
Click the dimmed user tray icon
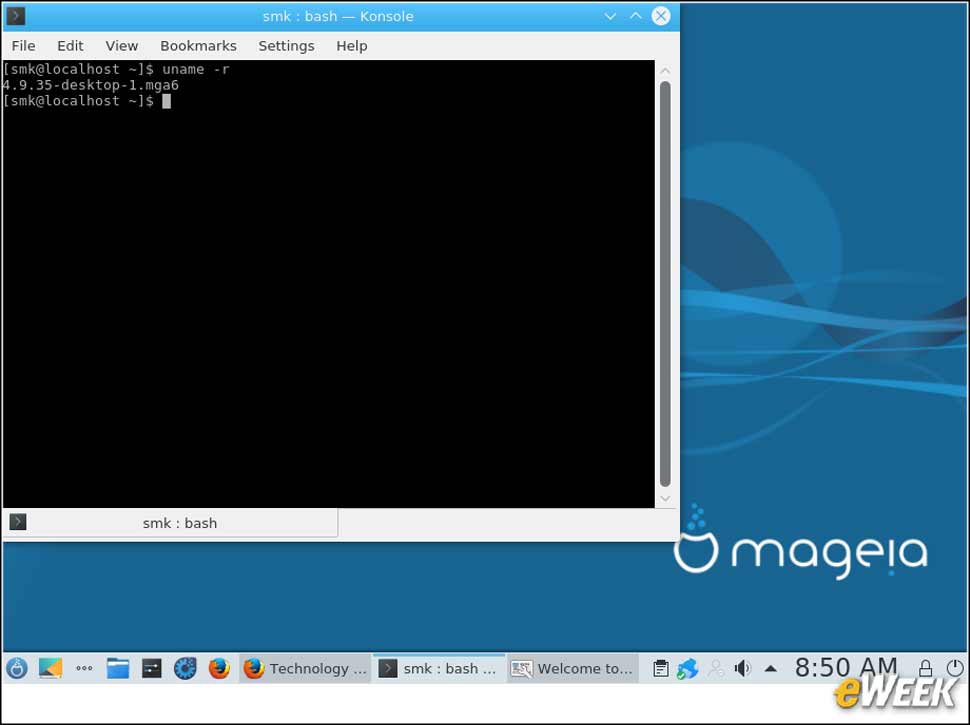716,668
